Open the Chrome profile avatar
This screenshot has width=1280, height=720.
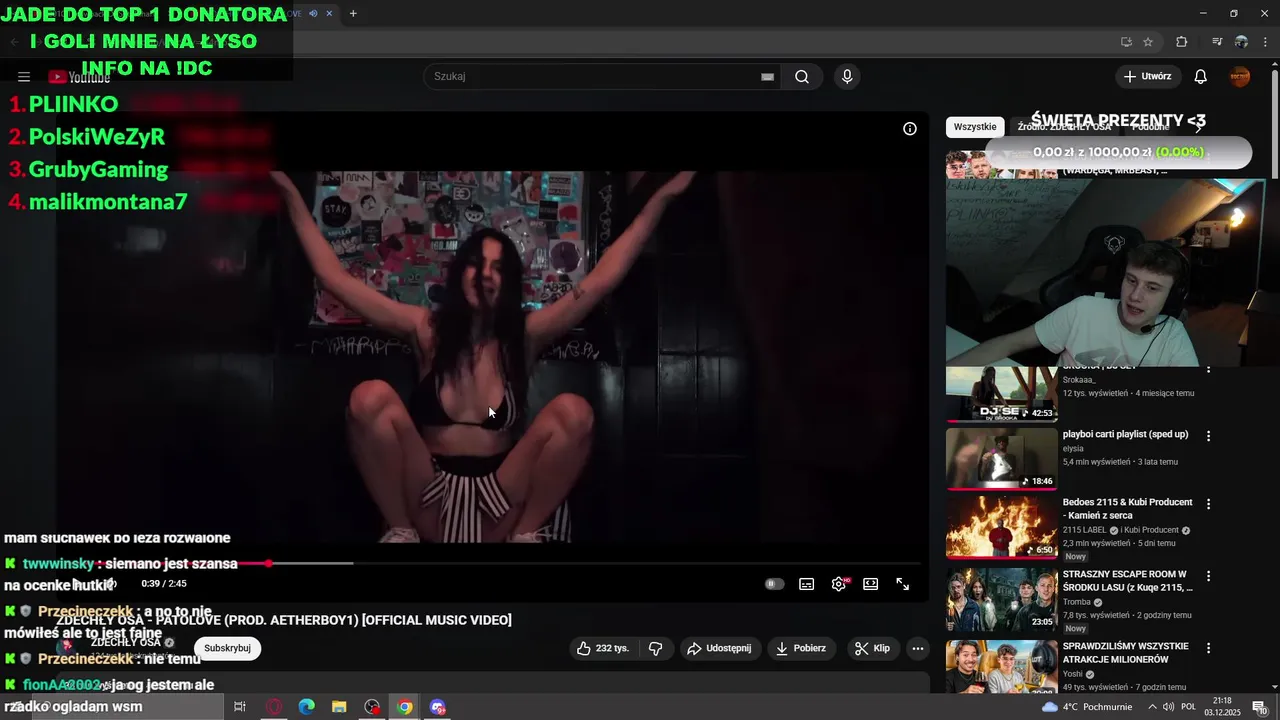(1241, 42)
